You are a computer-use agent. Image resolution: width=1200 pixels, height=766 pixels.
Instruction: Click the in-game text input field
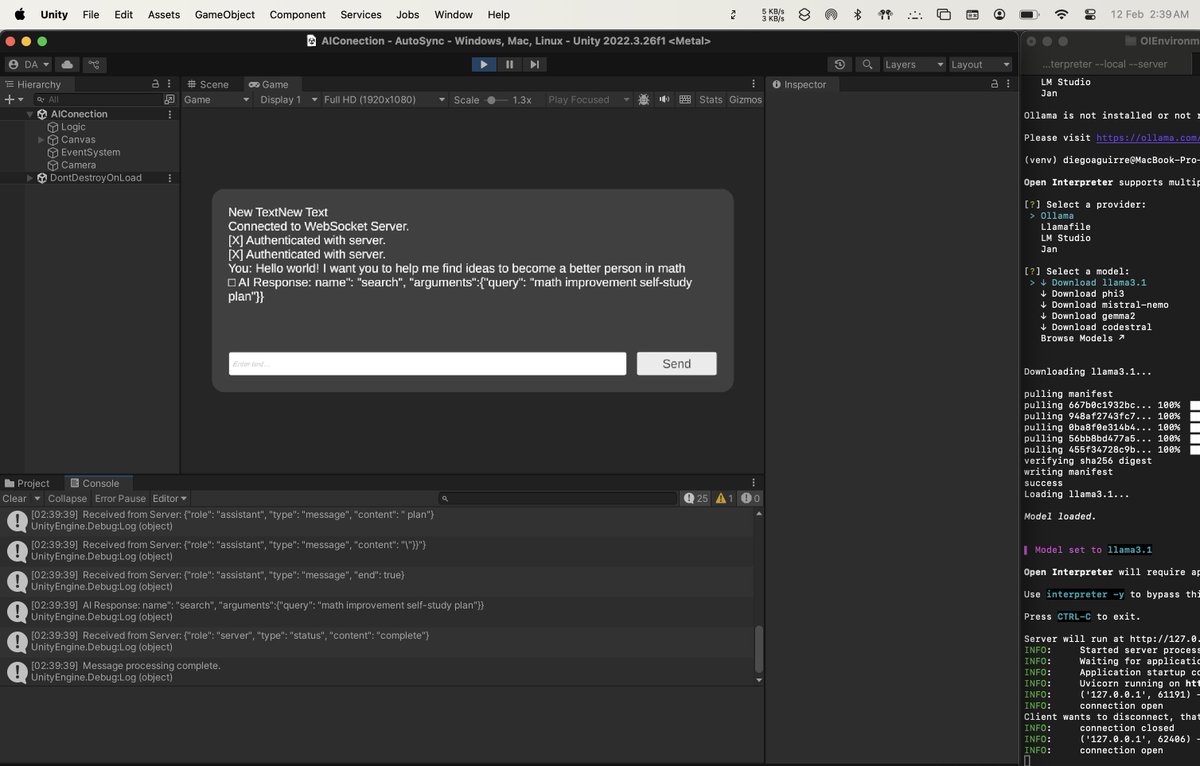point(427,364)
